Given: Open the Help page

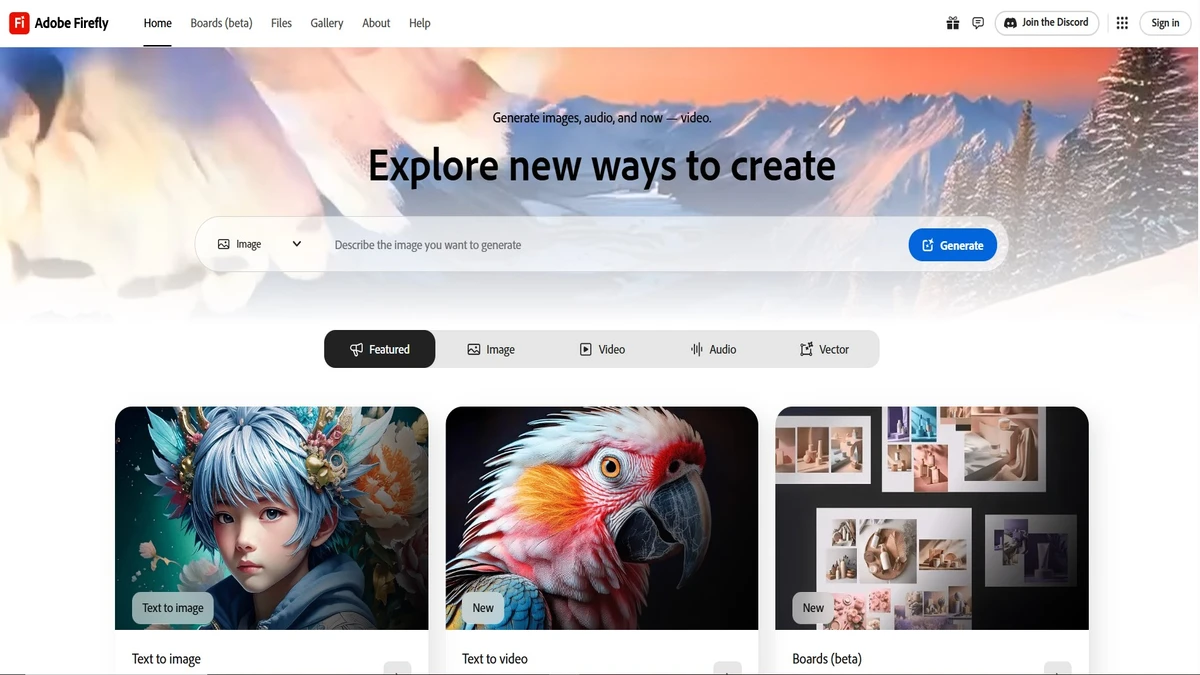Looking at the screenshot, I should click(419, 22).
